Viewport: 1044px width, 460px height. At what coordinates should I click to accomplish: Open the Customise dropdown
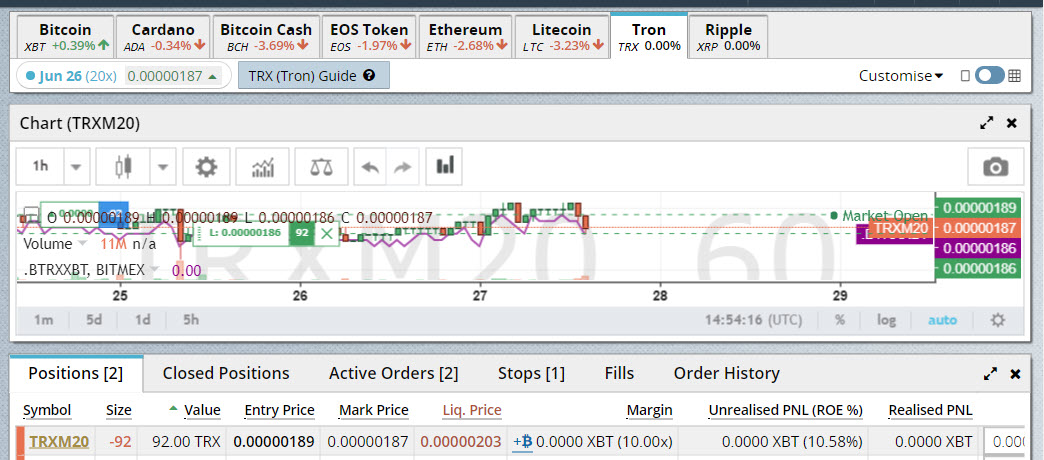(x=901, y=76)
